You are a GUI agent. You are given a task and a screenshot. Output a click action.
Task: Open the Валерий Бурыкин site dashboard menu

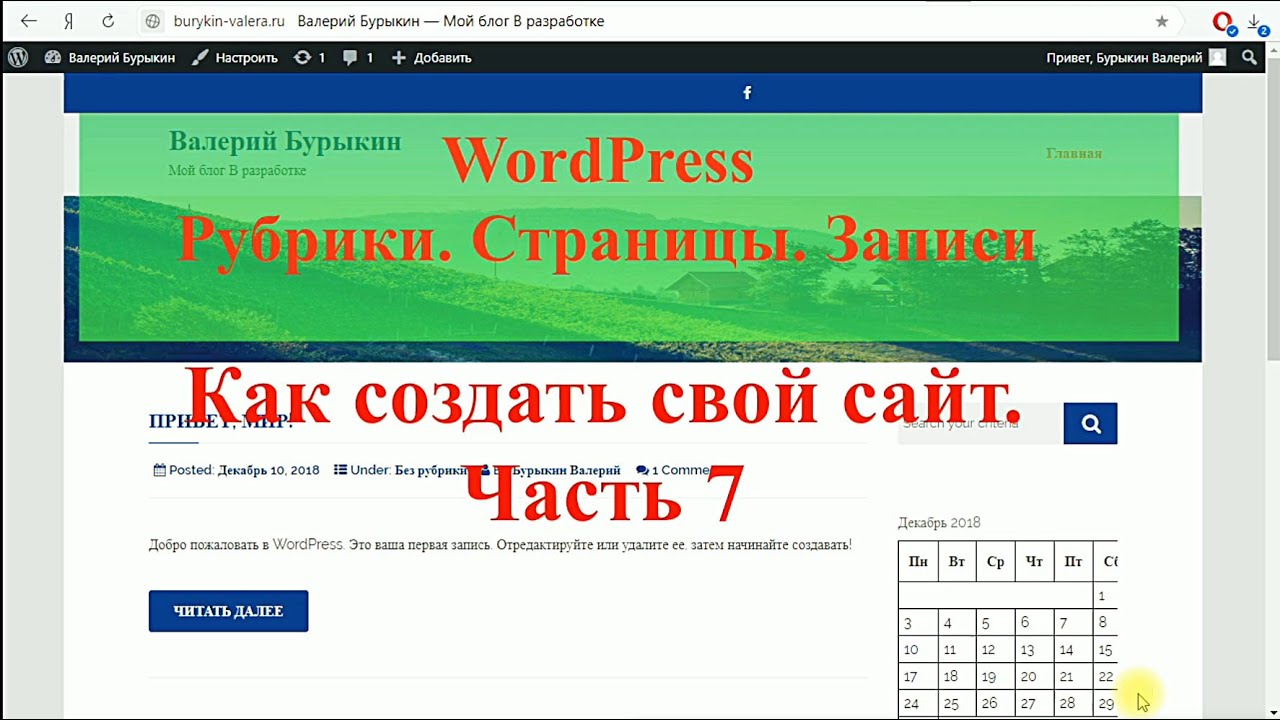click(x=110, y=57)
